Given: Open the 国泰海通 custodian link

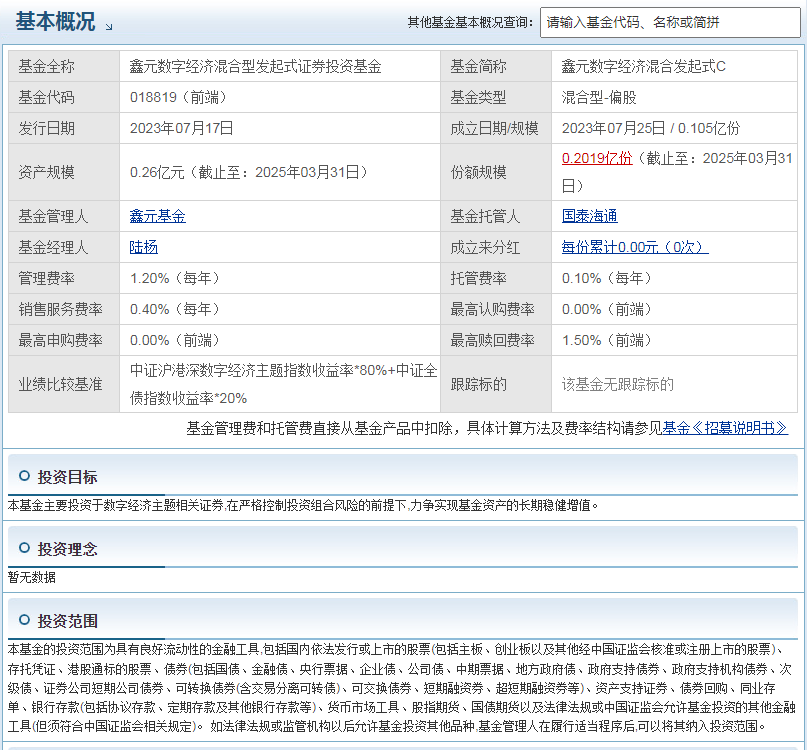Looking at the screenshot, I should tap(589, 216).
